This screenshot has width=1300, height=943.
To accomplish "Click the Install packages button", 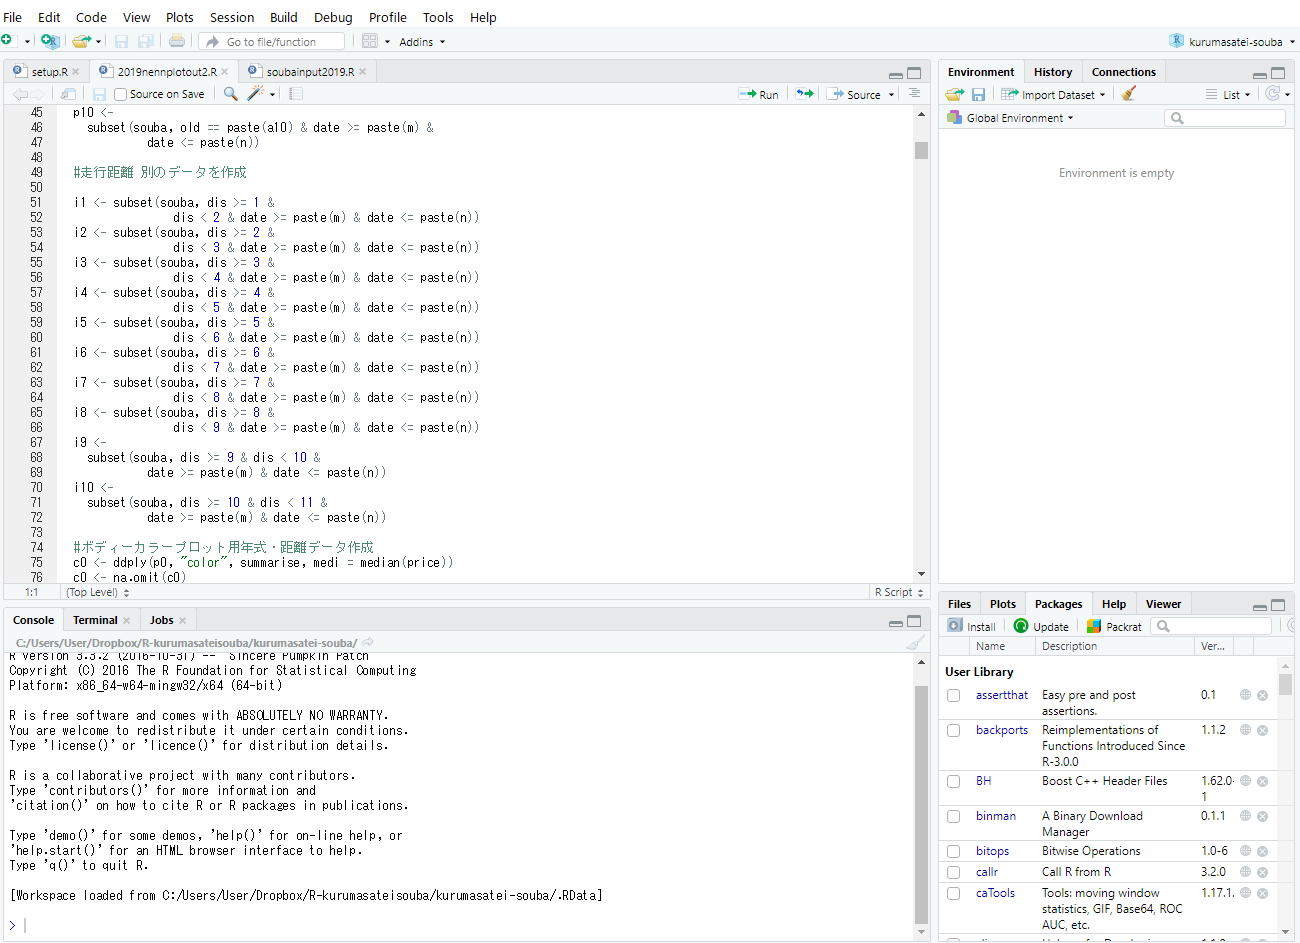I will (x=972, y=626).
